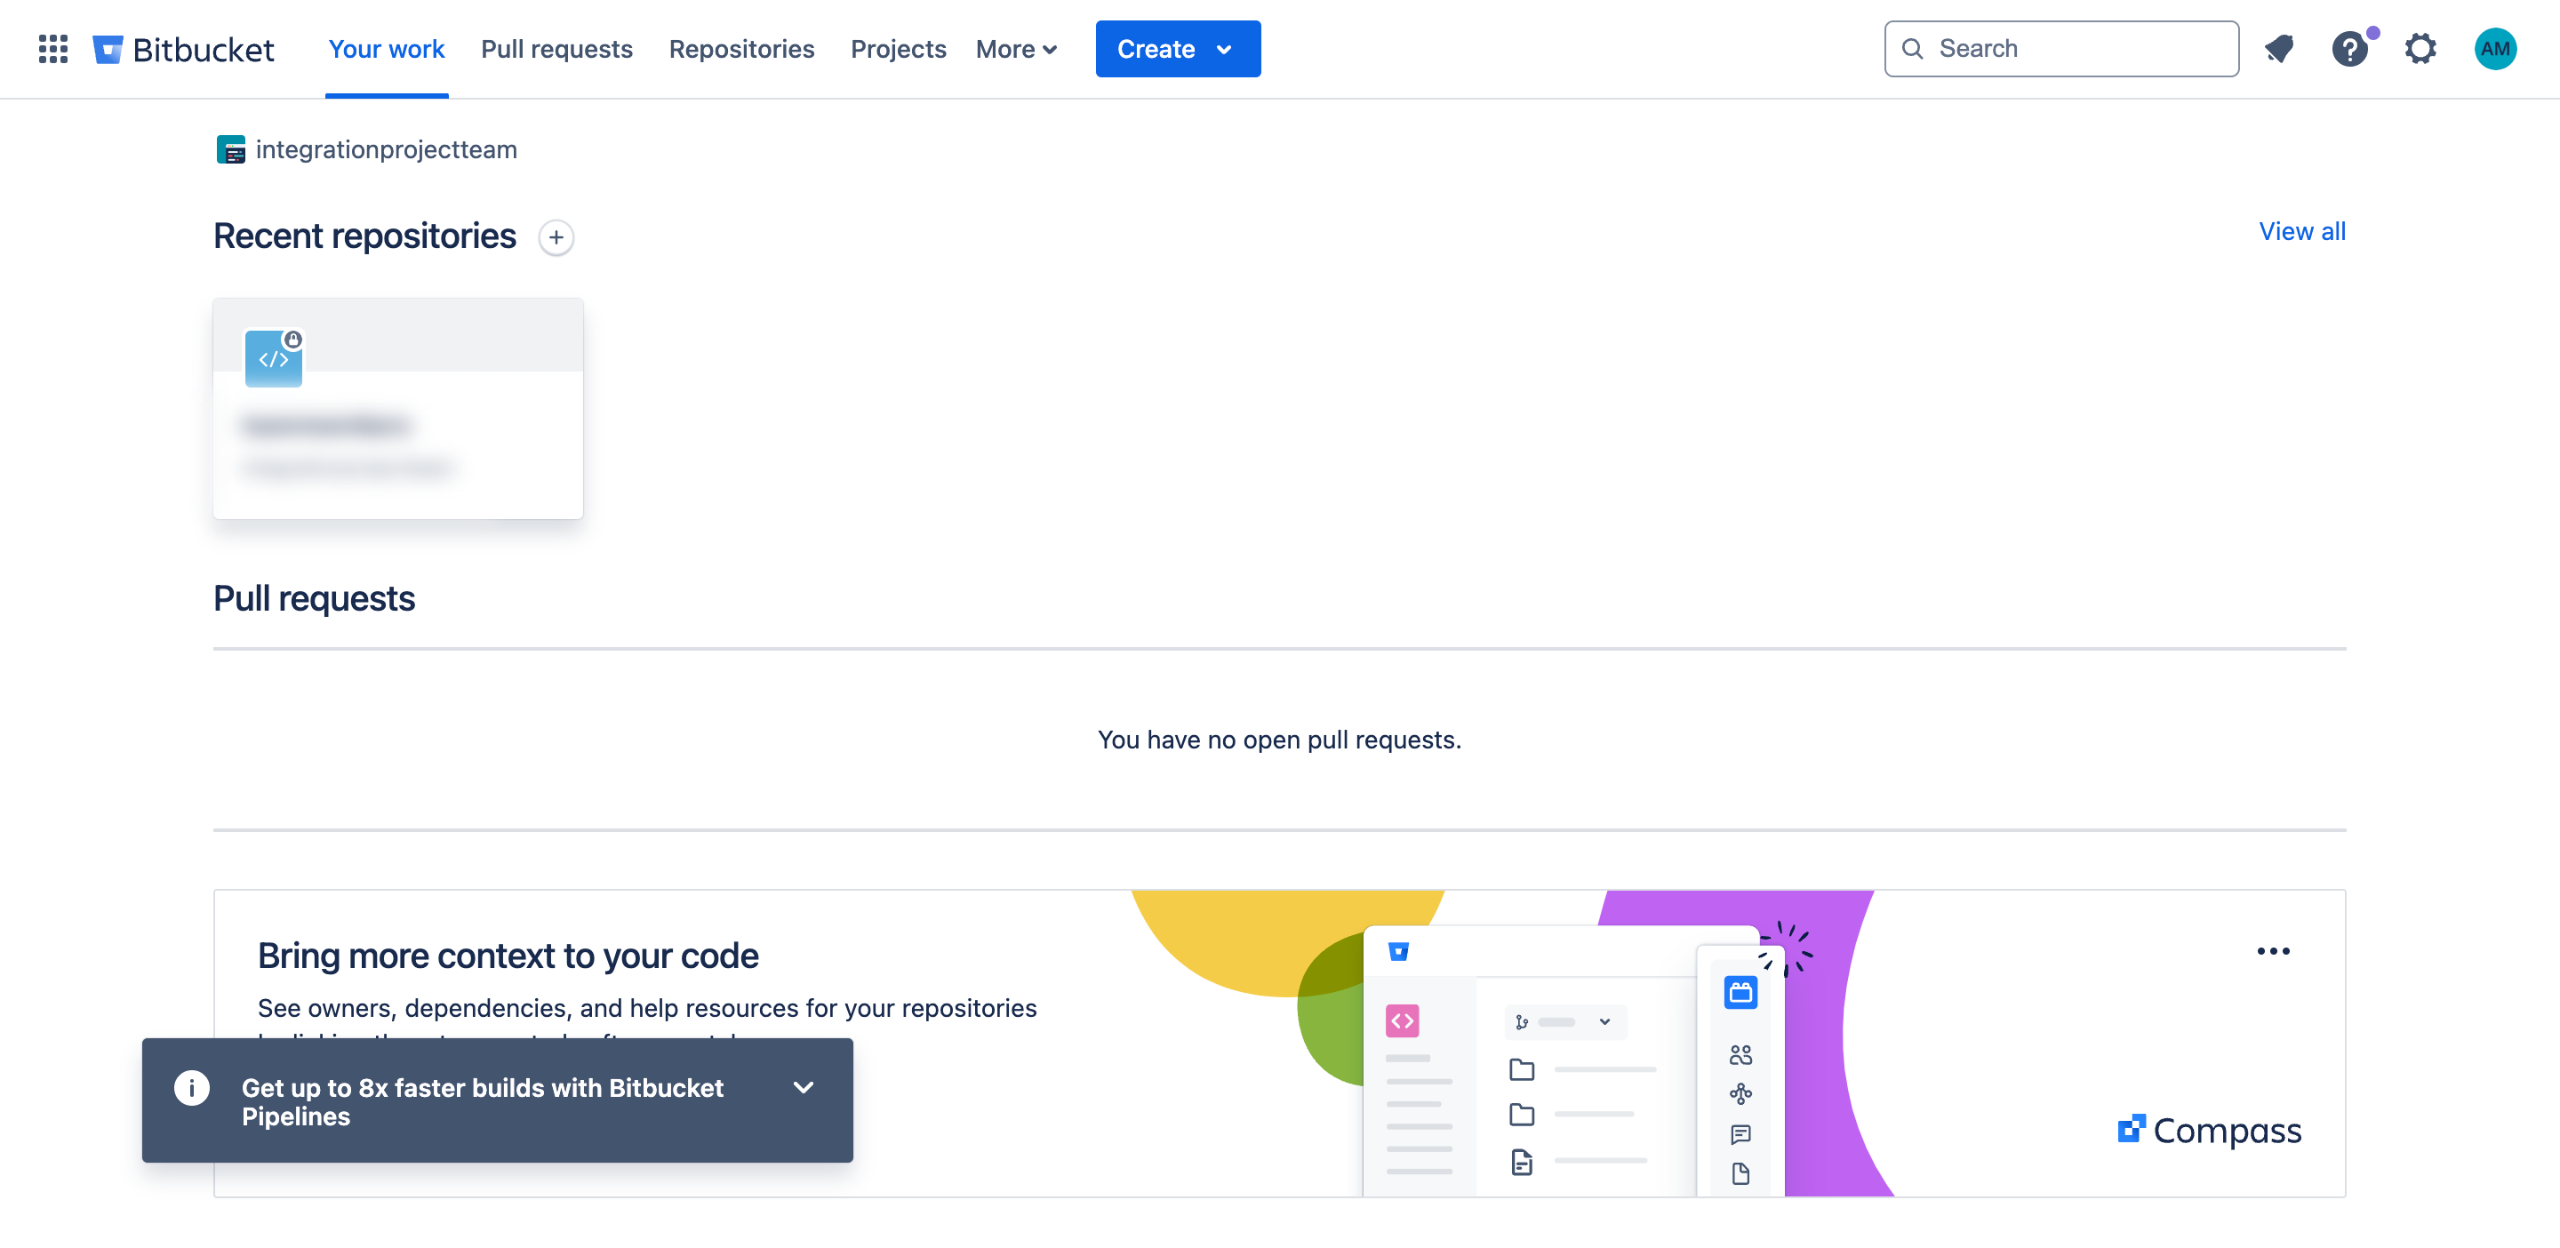
Task: Open the Repositories nav item
Action: [x=741, y=48]
